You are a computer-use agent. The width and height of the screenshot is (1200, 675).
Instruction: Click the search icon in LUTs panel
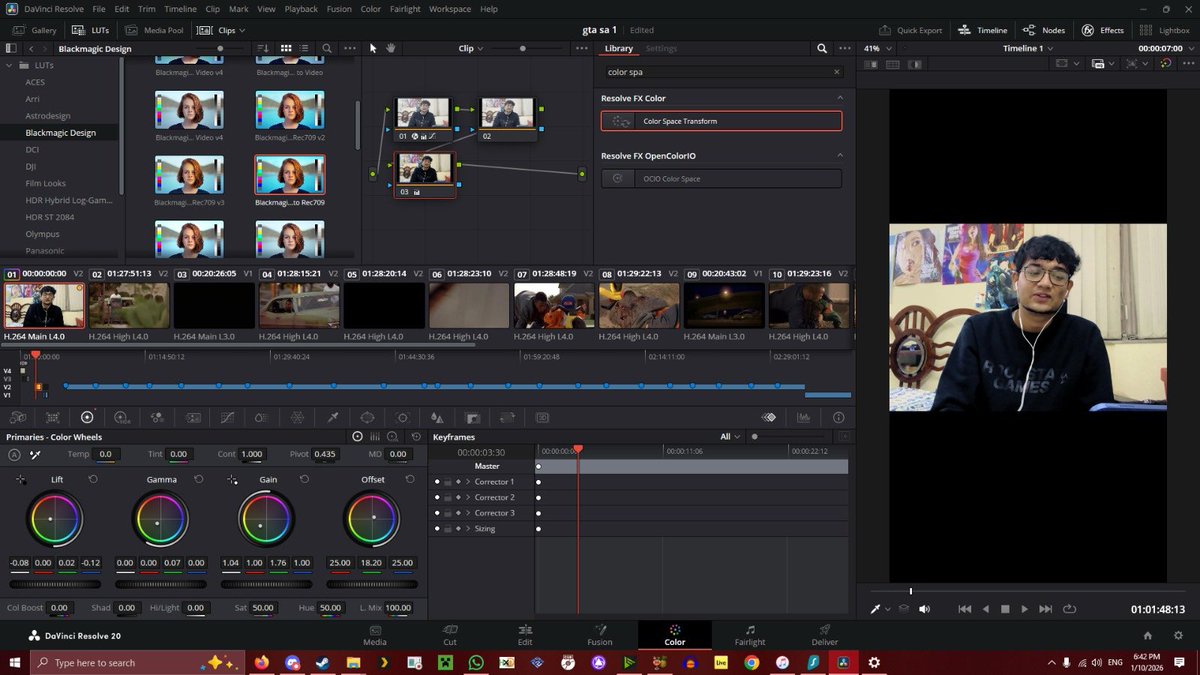point(327,48)
